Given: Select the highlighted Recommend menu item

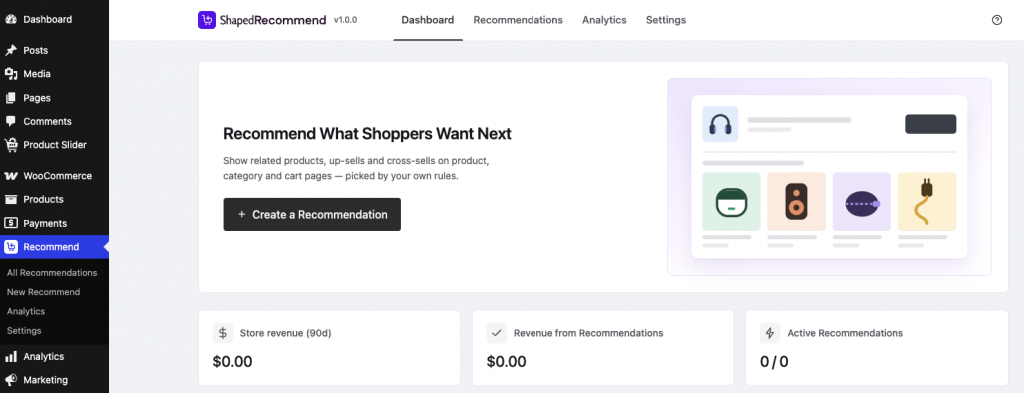Looking at the screenshot, I should coord(54,247).
